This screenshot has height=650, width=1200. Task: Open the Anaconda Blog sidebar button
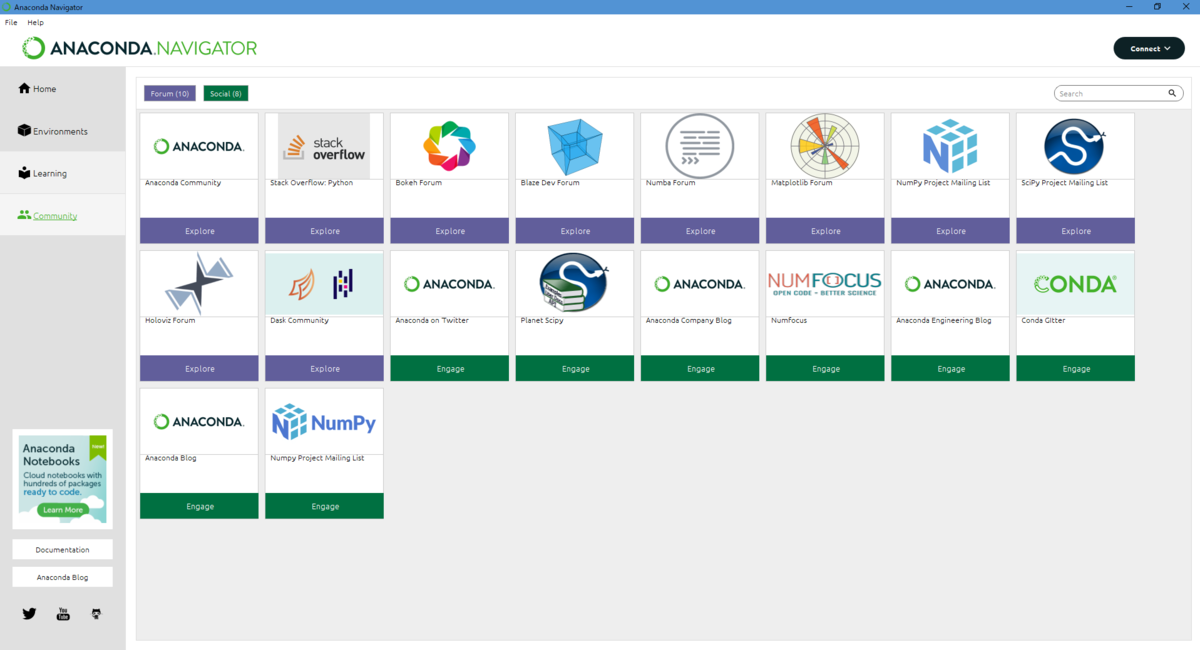coord(62,577)
